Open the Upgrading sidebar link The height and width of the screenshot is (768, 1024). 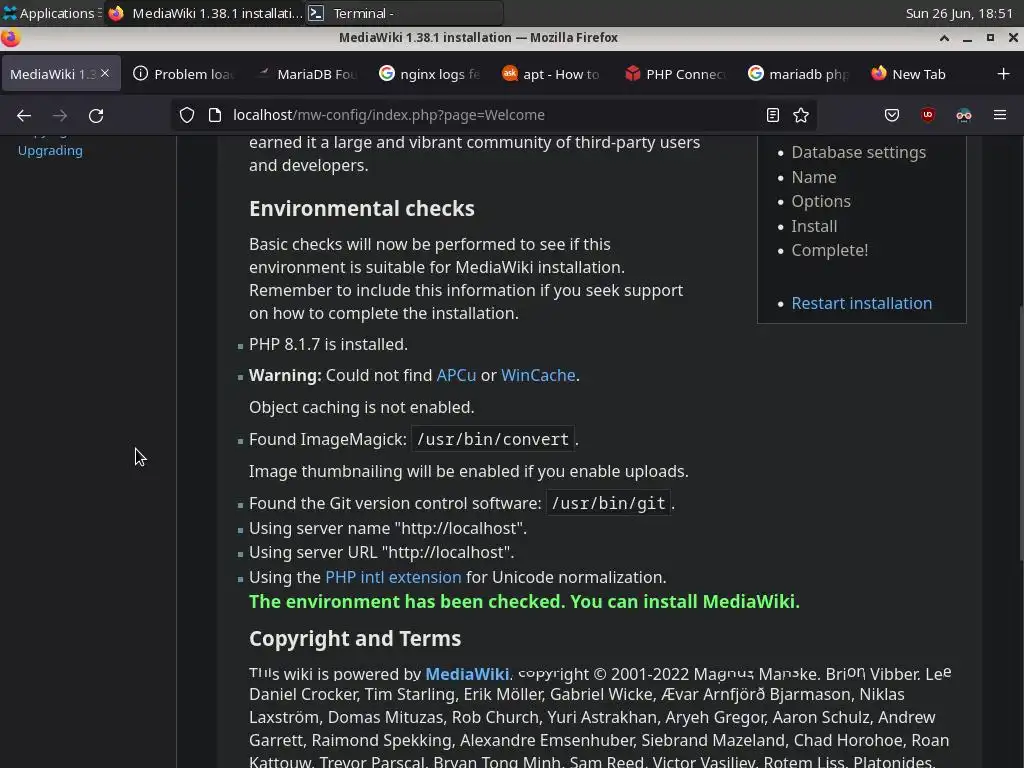click(x=50, y=150)
